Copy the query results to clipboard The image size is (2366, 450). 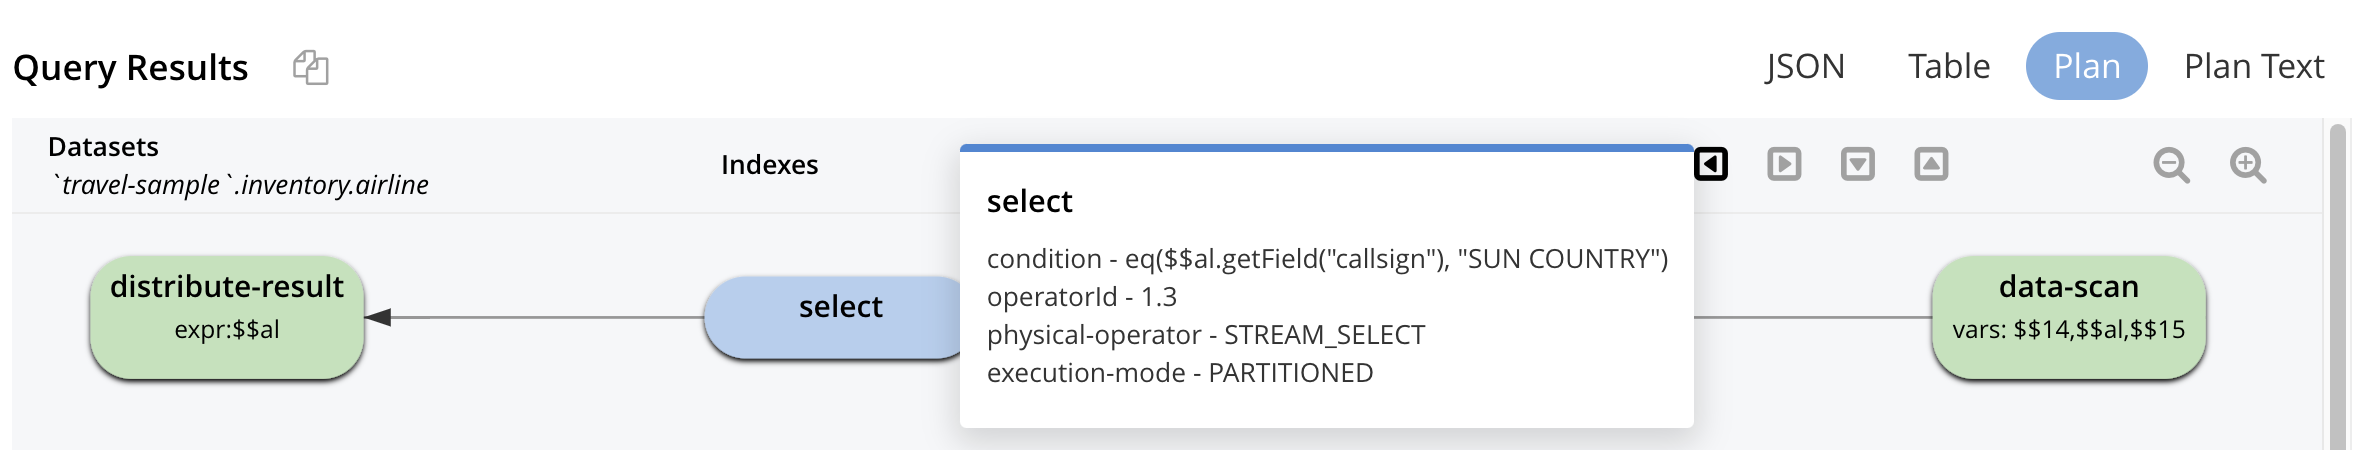311,68
